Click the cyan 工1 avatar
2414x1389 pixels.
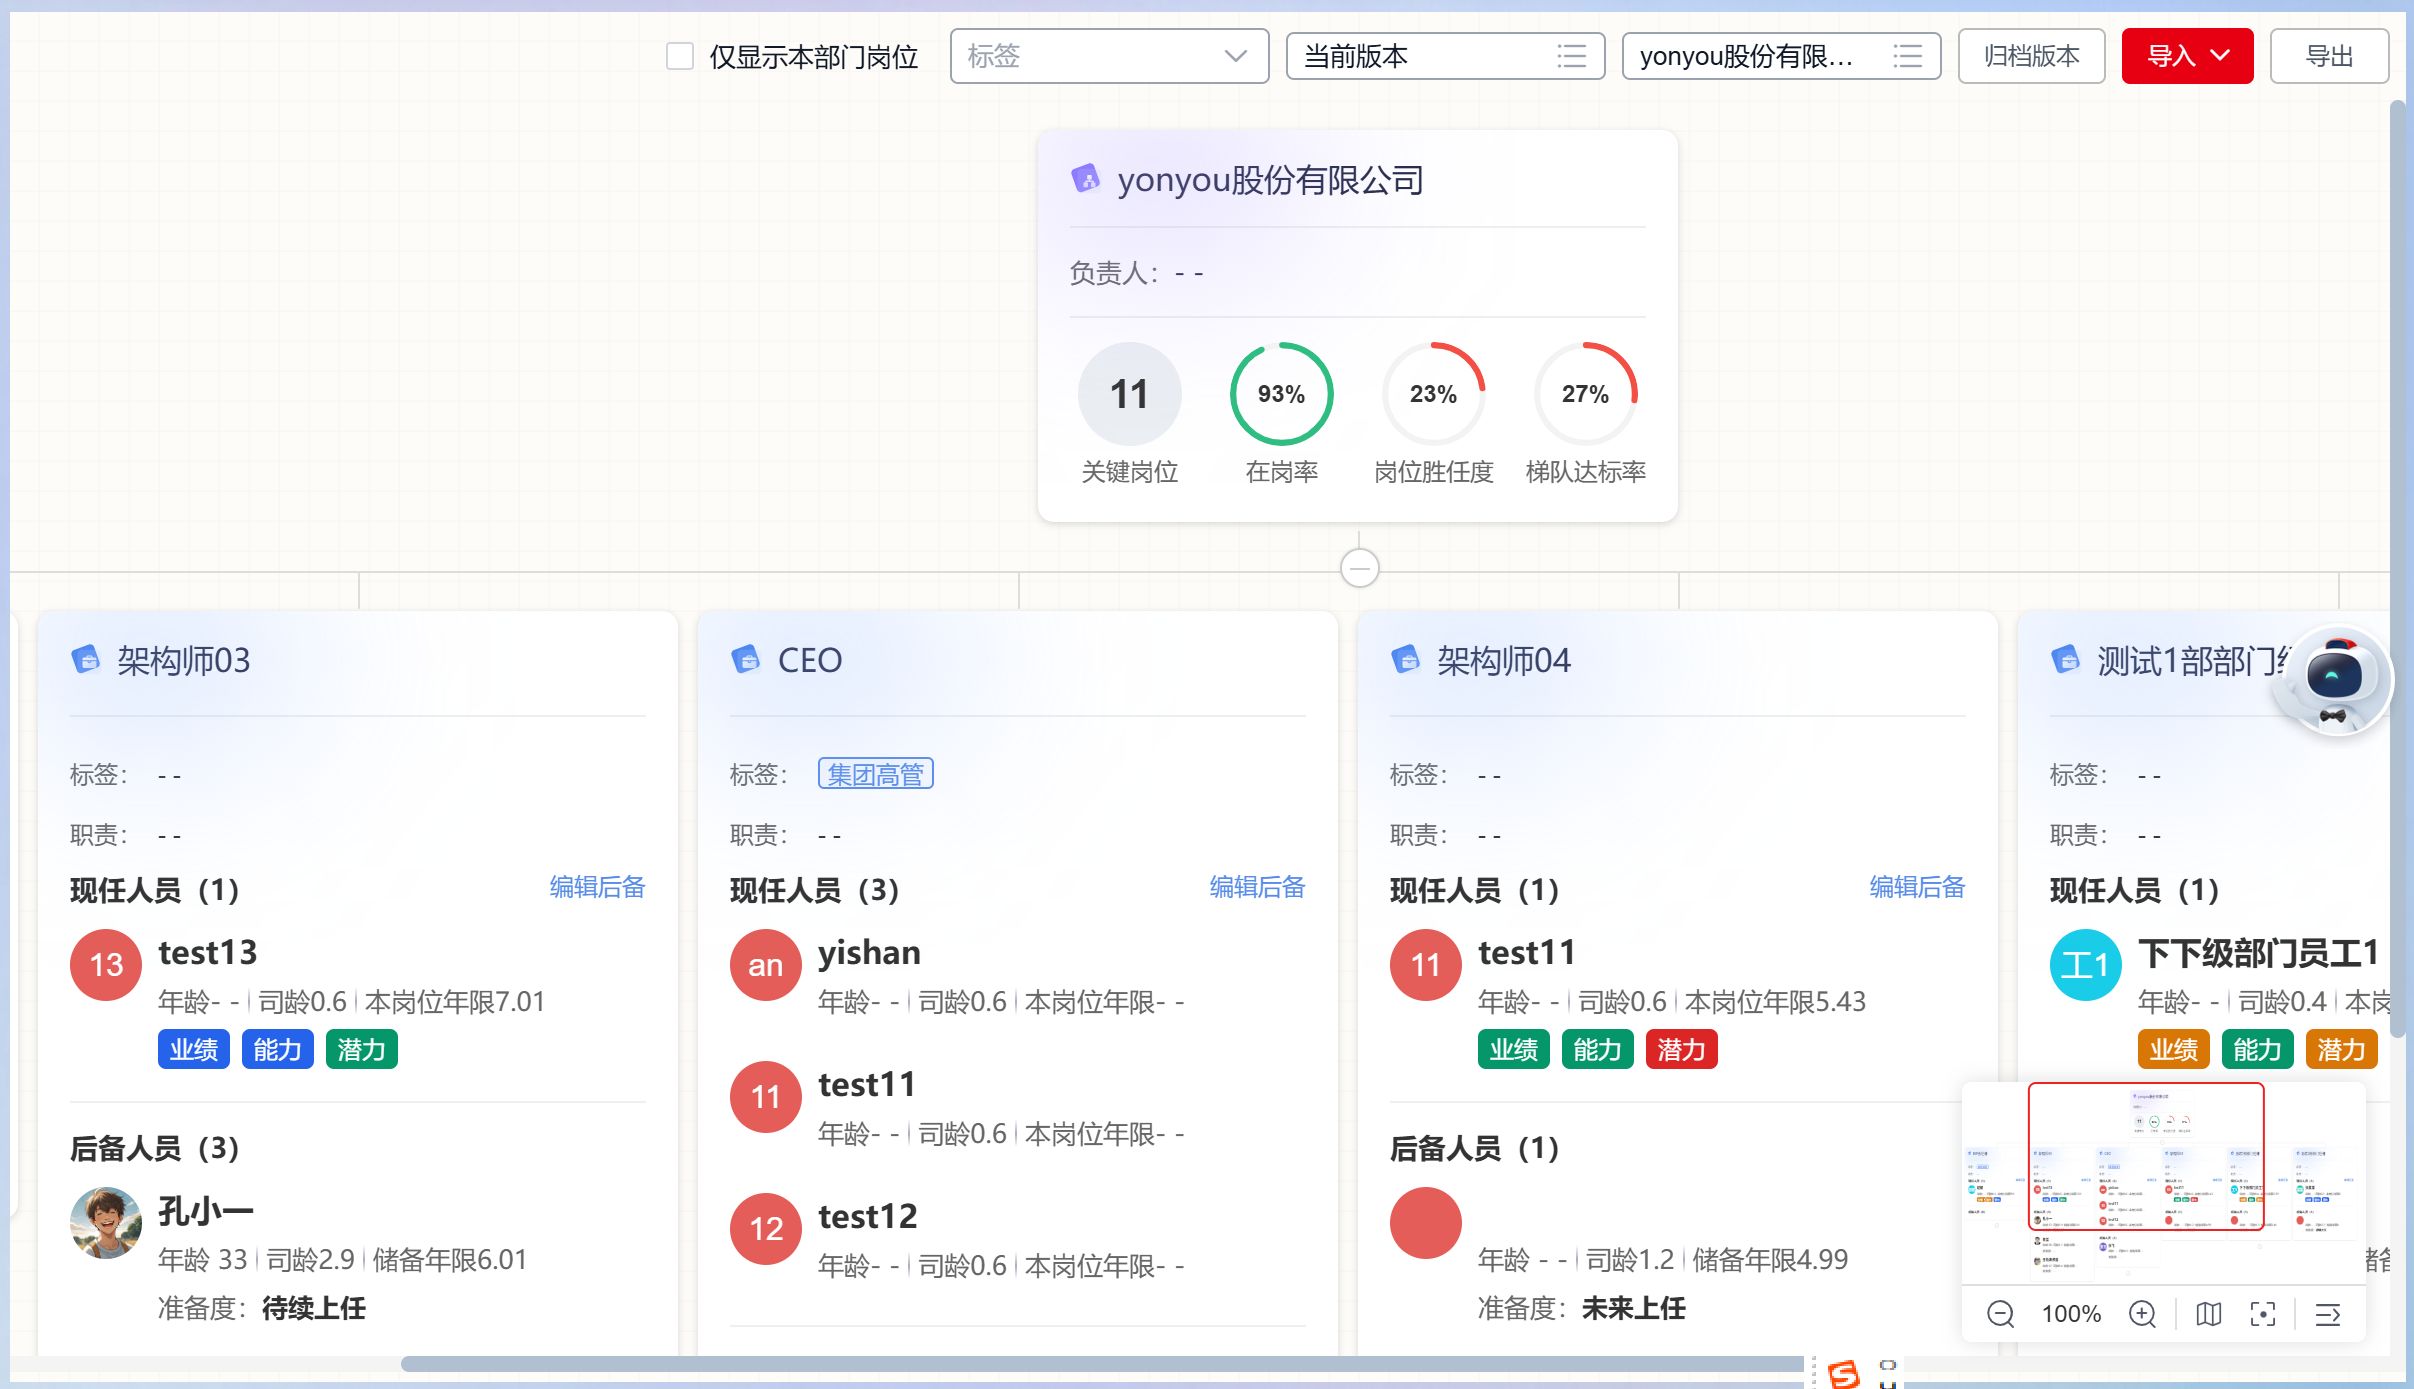coord(2086,965)
